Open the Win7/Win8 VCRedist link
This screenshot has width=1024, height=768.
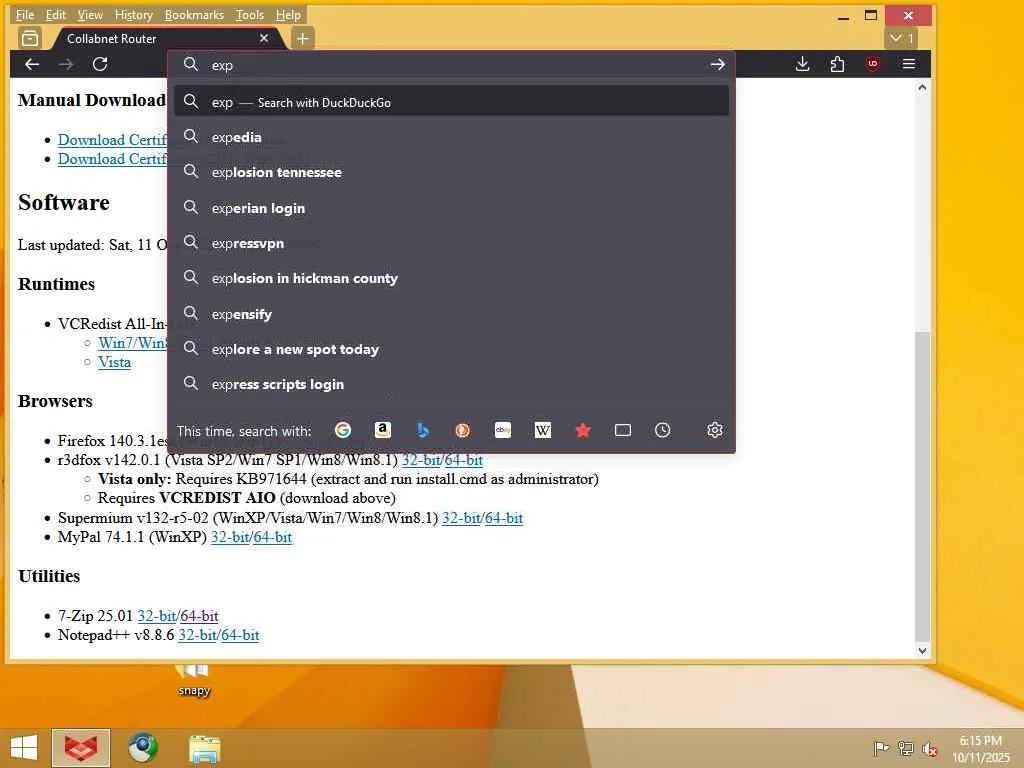coord(133,343)
